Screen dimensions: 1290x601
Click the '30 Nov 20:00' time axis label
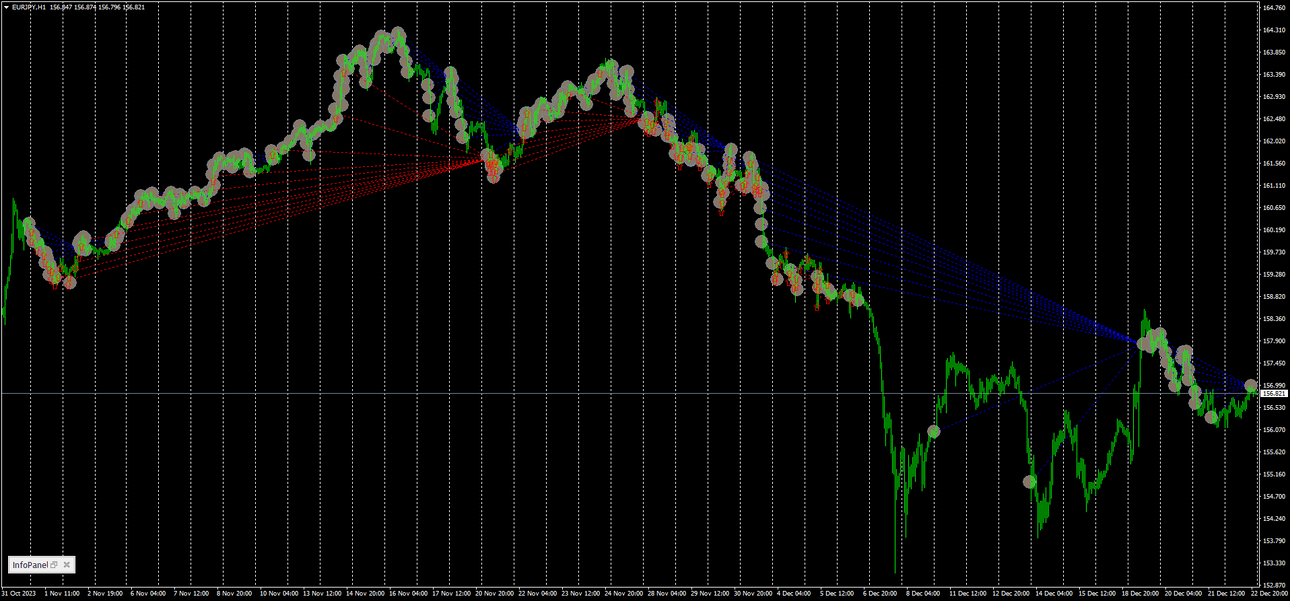click(754, 593)
